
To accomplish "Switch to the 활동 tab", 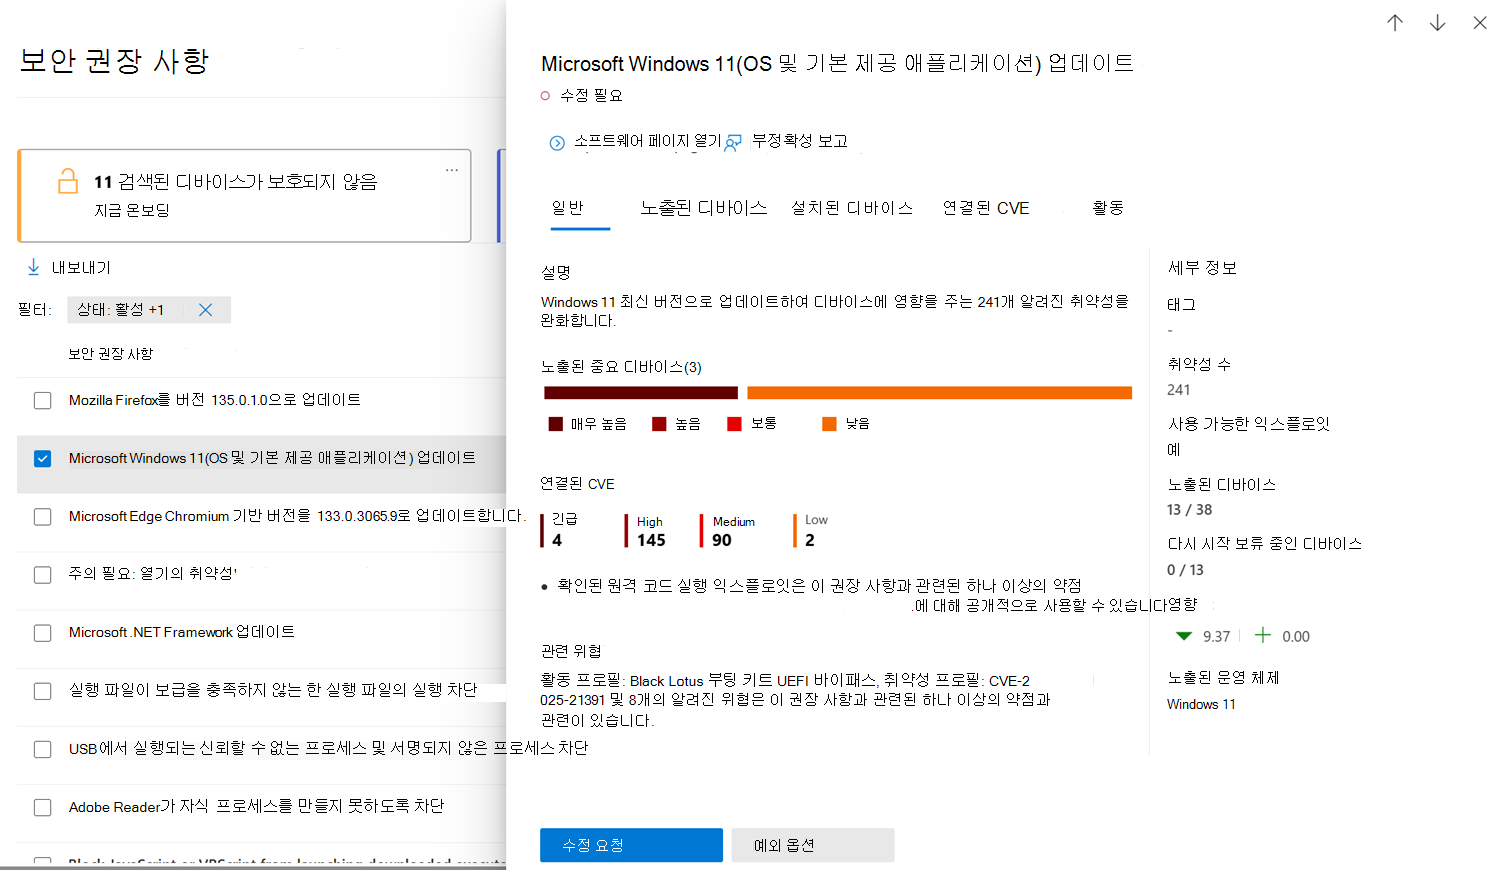I will click(1108, 208).
